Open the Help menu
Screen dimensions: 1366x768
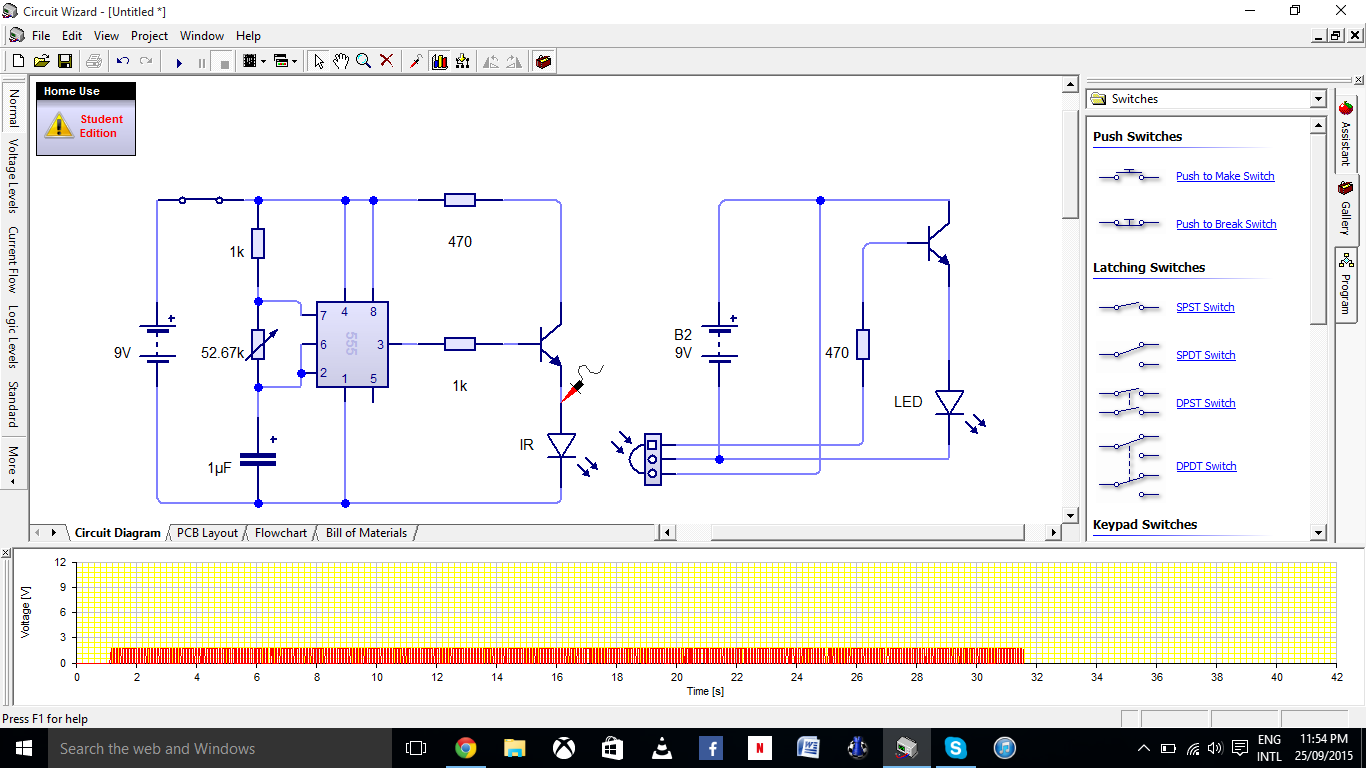[x=248, y=35]
